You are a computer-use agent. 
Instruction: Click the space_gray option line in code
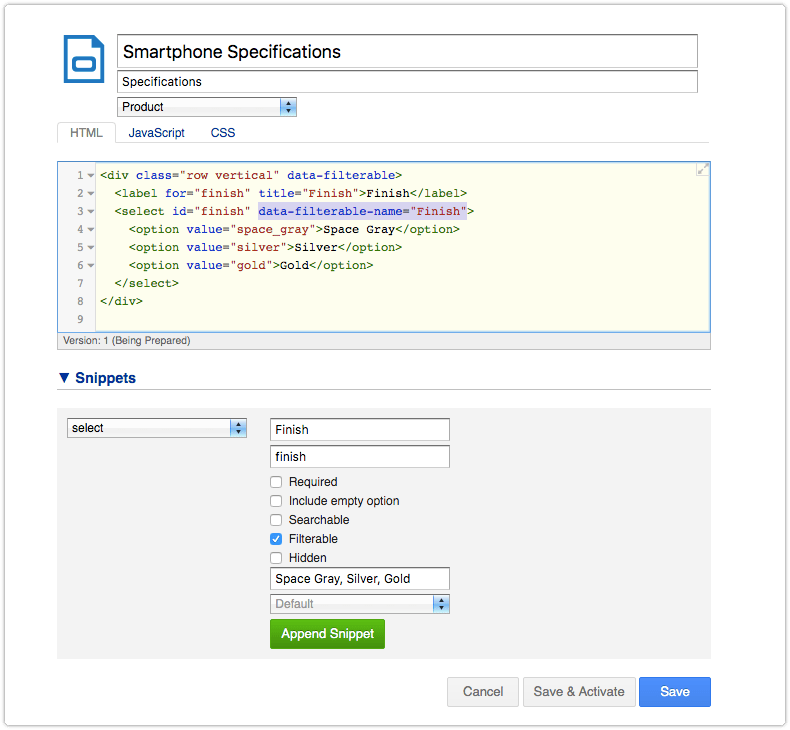294,230
